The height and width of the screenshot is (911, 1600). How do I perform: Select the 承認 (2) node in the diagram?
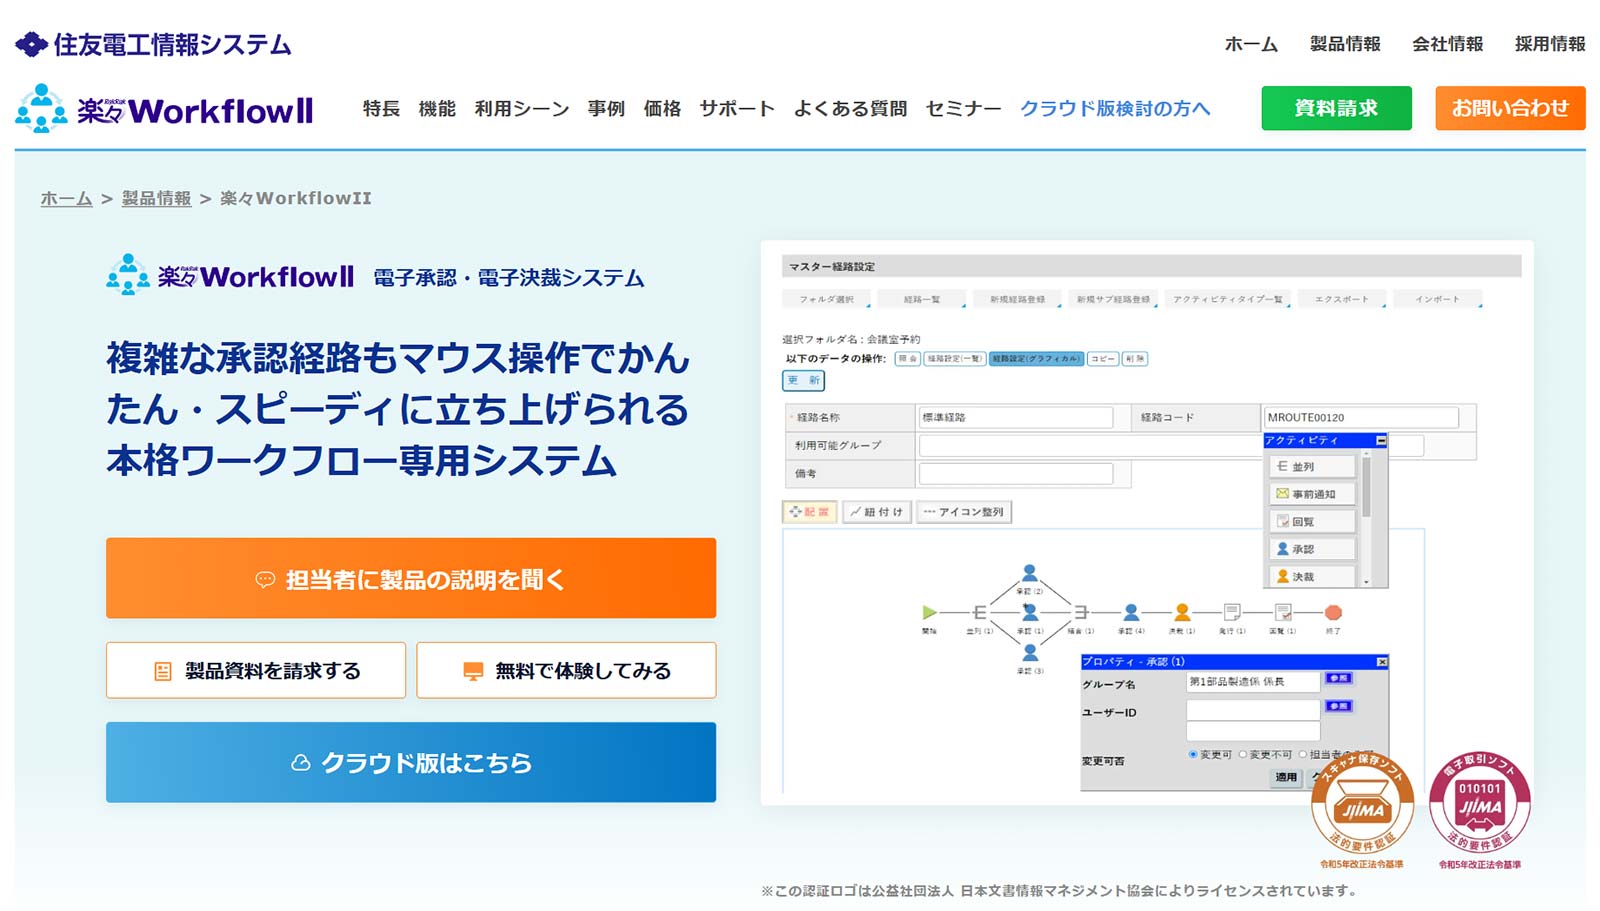(x=1030, y=573)
